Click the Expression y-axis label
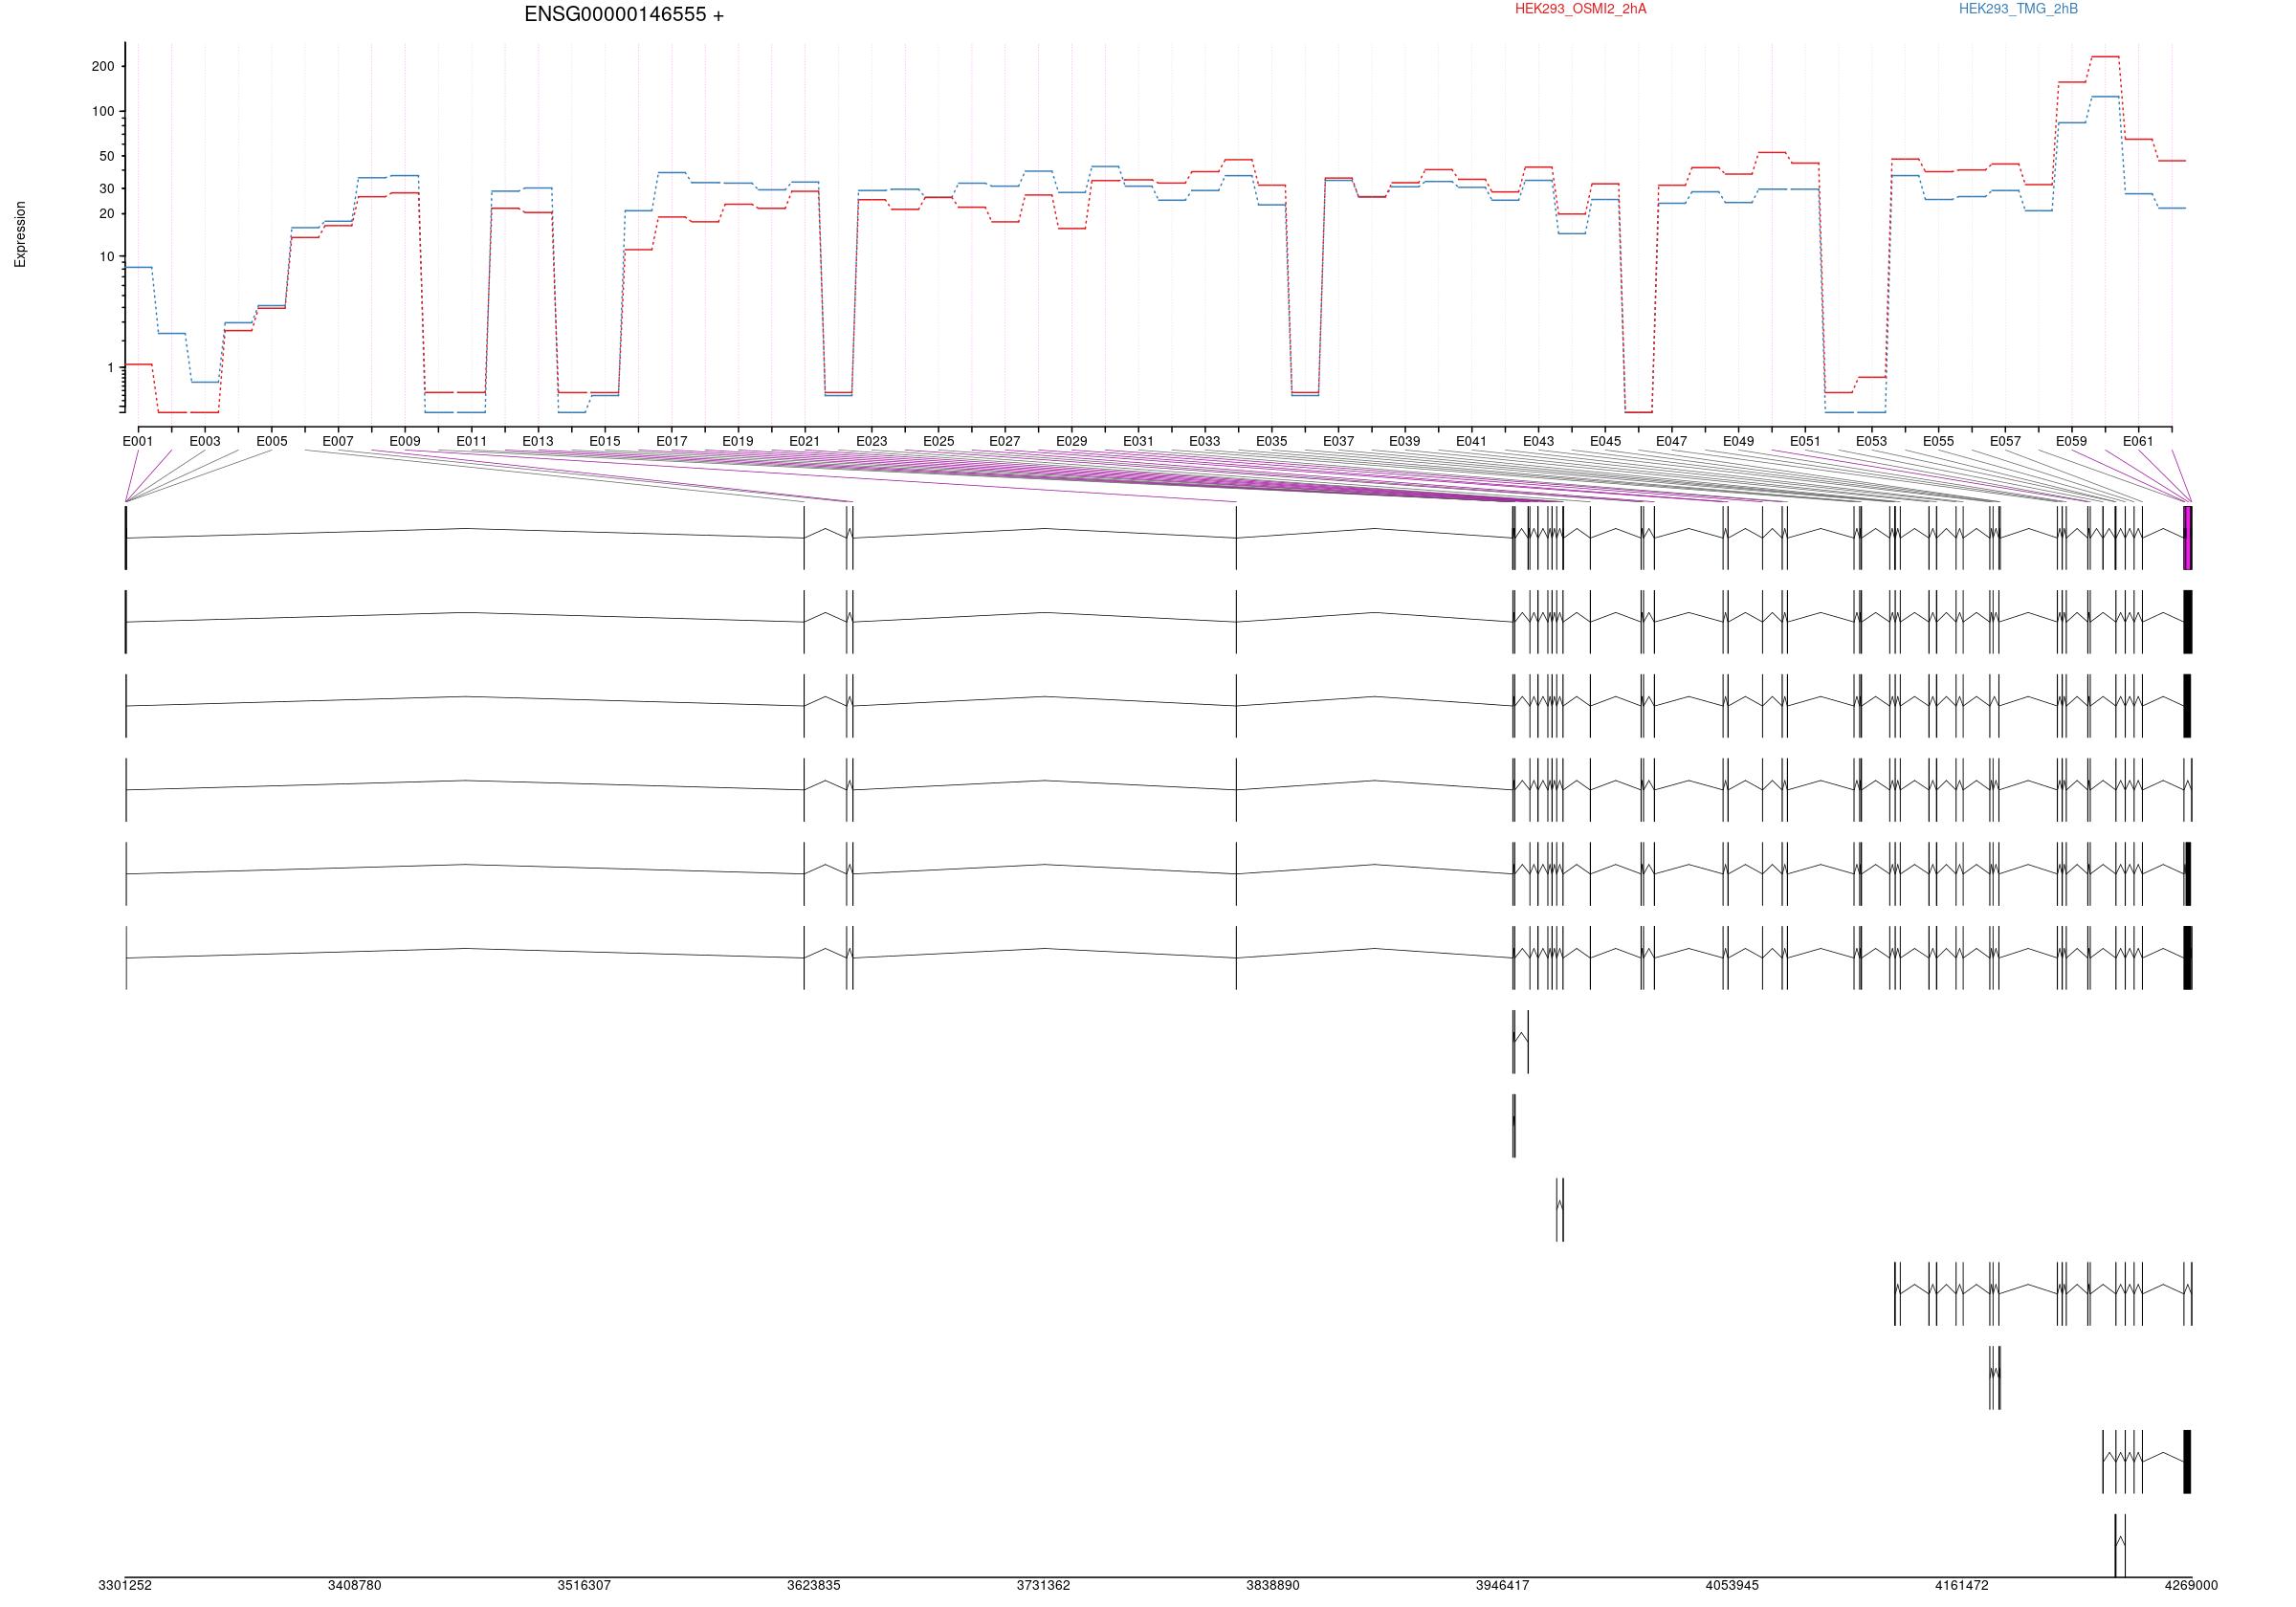2296x1607 pixels. pos(20,234)
